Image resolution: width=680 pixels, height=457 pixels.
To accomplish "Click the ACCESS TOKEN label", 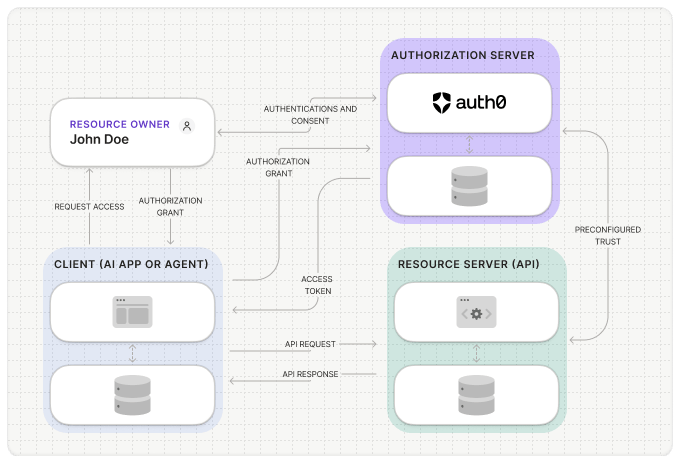I will pos(317,285).
